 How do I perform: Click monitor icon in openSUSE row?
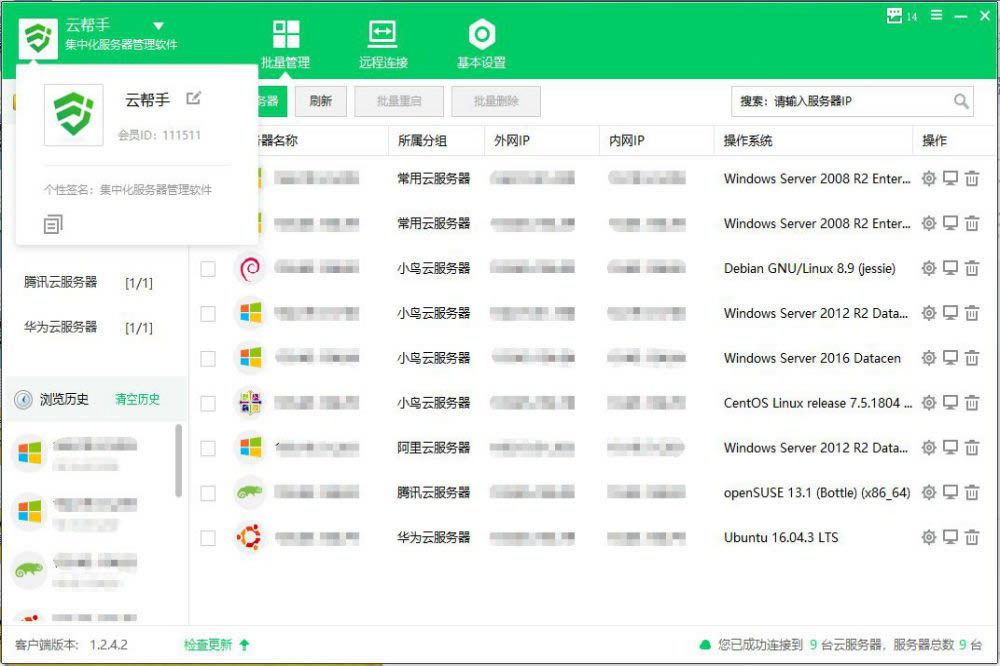pyautogui.click(x=950, y=492)
